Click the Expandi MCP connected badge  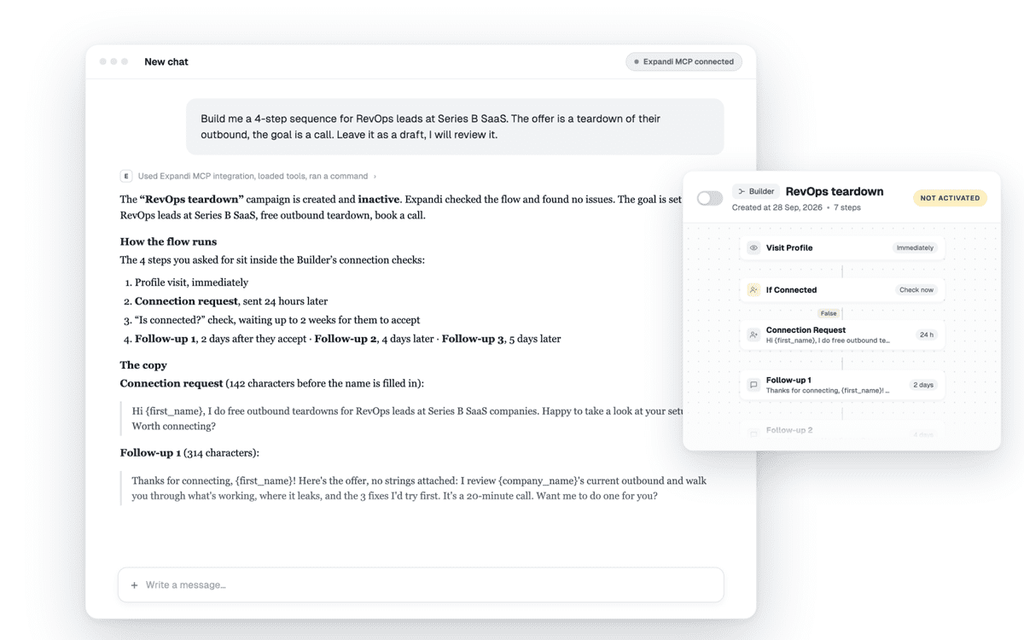pos(684,62)
